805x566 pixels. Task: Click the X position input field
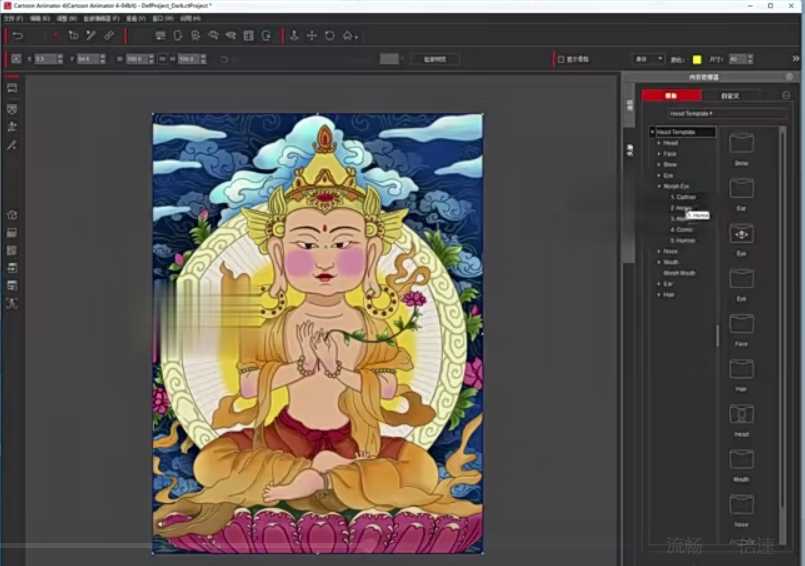(x=48, y=59)
